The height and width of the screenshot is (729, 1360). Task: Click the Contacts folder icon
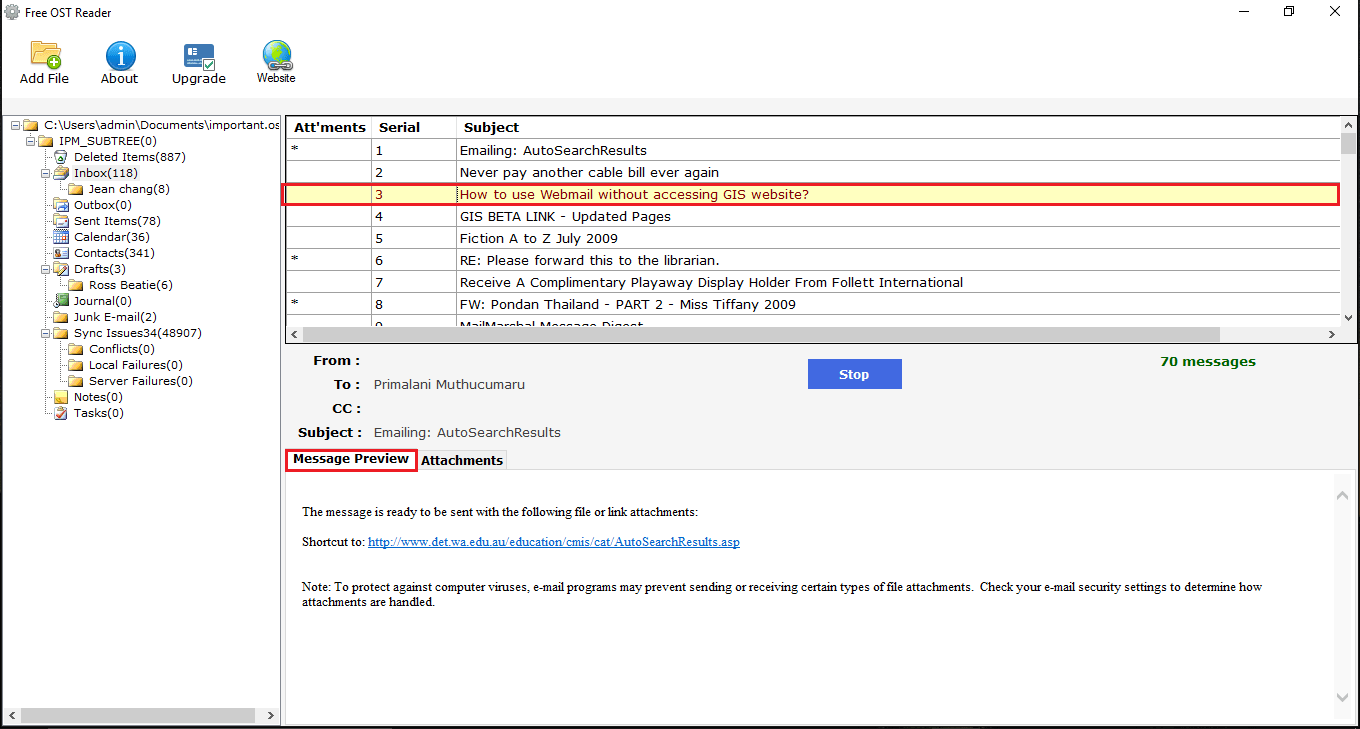pos(61,253)
